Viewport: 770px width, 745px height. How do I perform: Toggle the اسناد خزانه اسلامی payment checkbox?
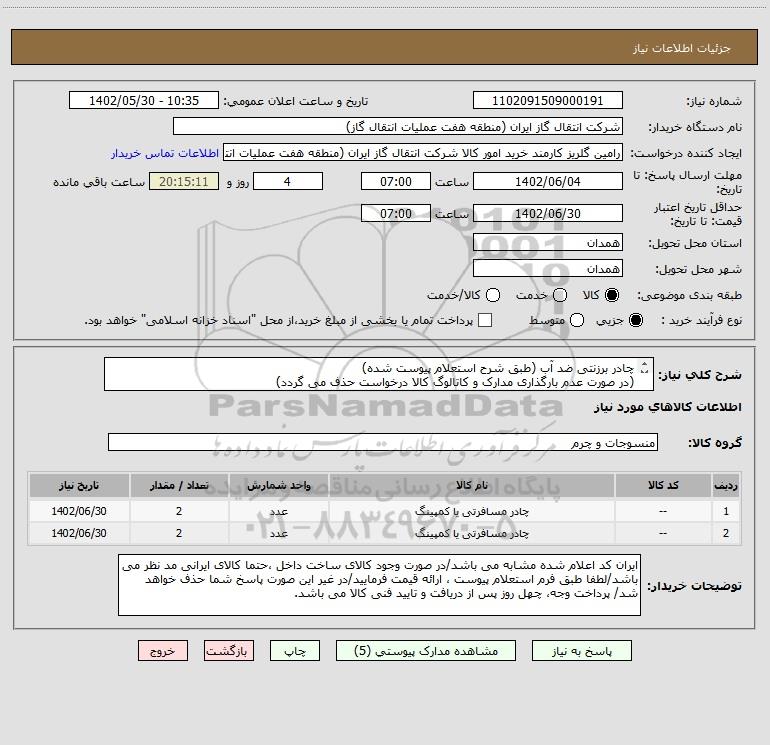485,320
